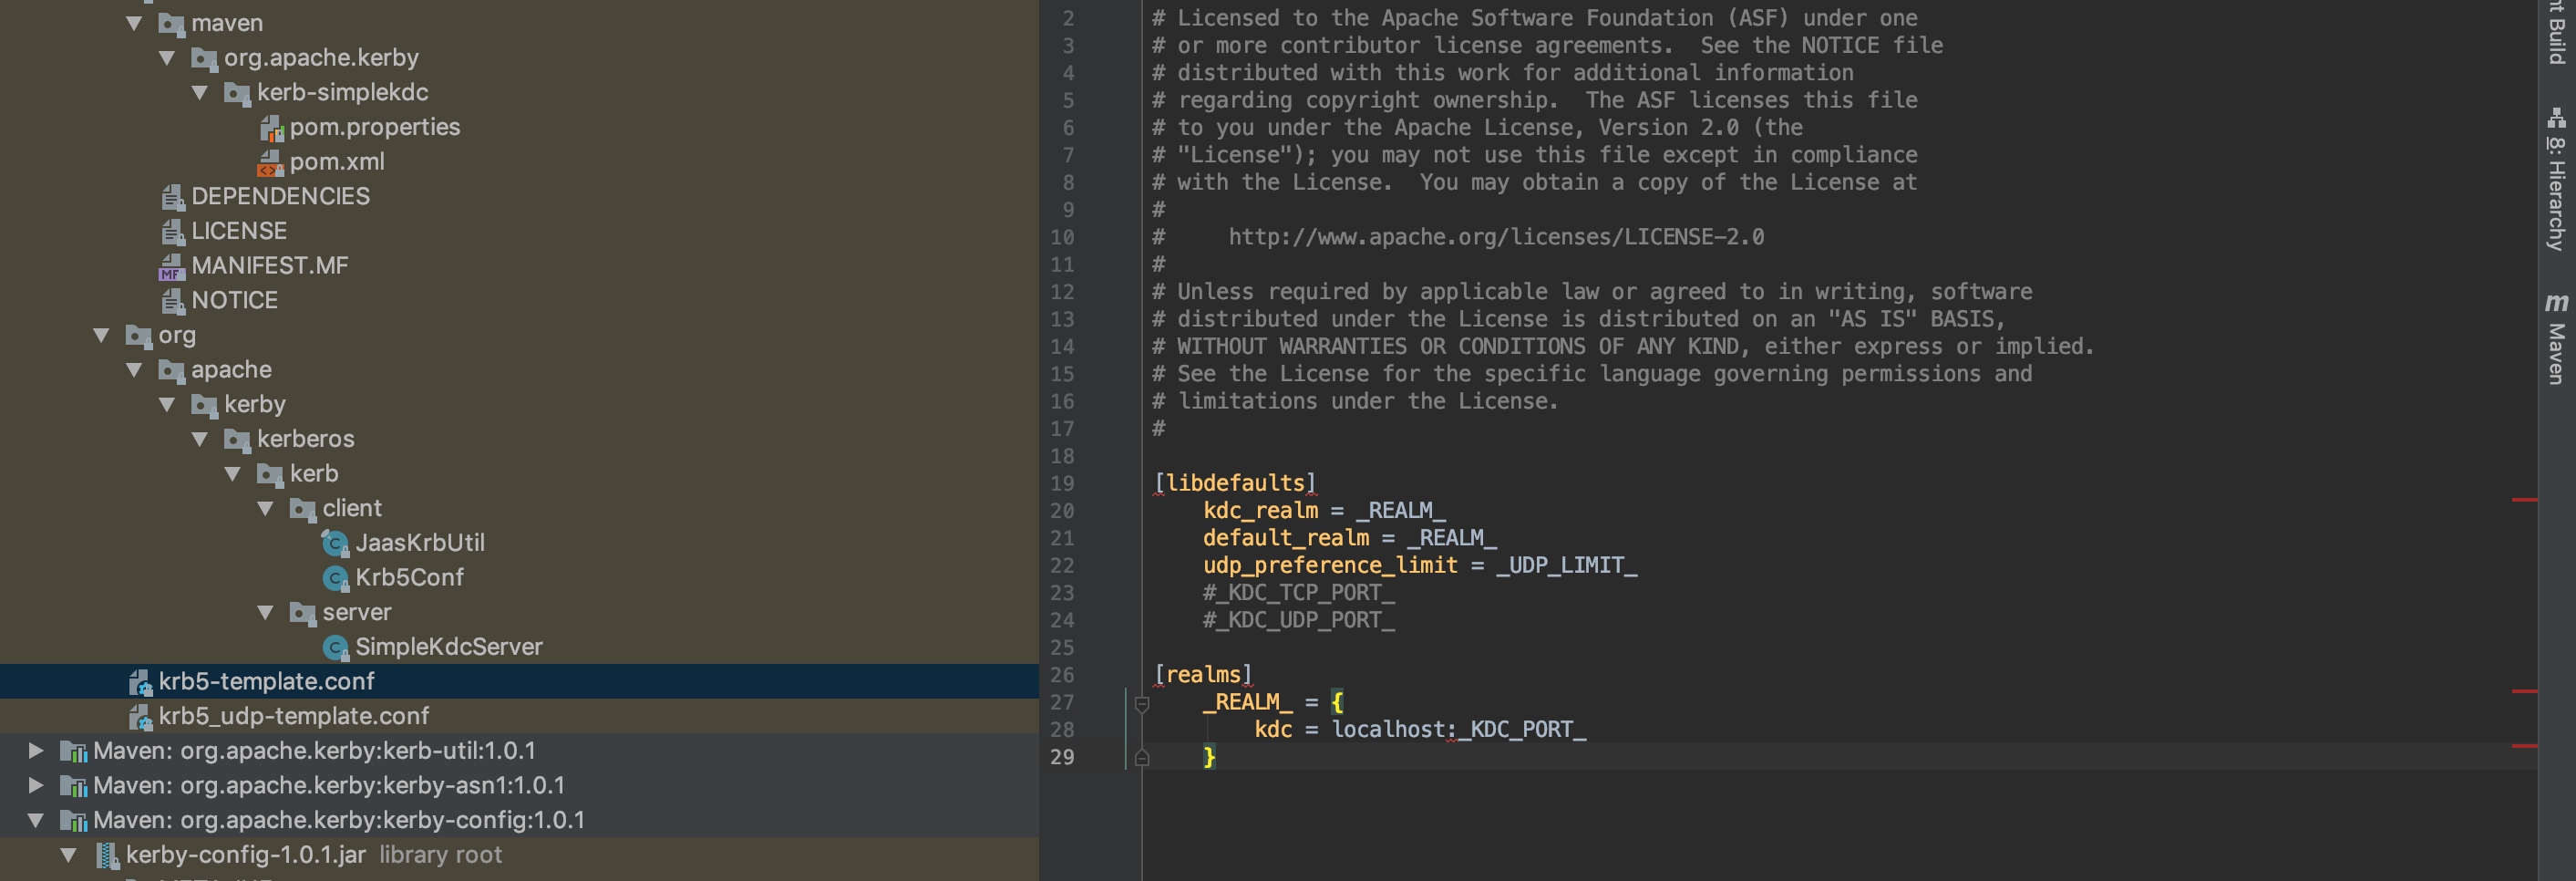The height and width of the screenshot is (881, 2576).
Task: Collapse the kerby package
Action: [x=167, y=404]
